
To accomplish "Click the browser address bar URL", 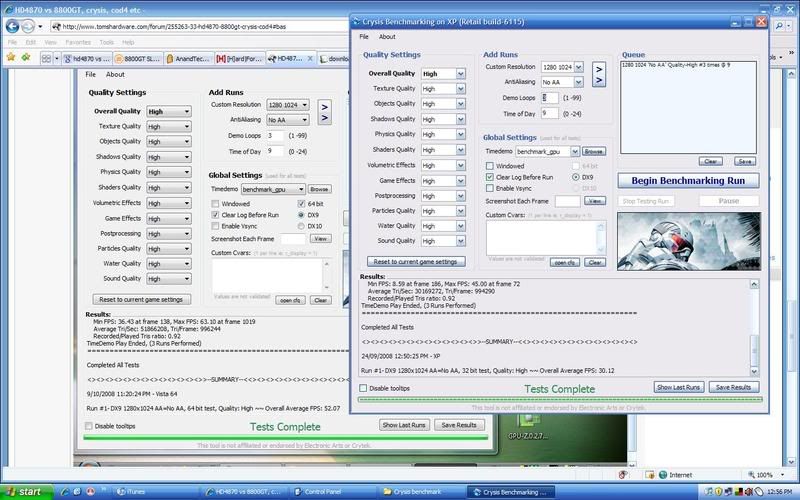I will pos(173,27).
